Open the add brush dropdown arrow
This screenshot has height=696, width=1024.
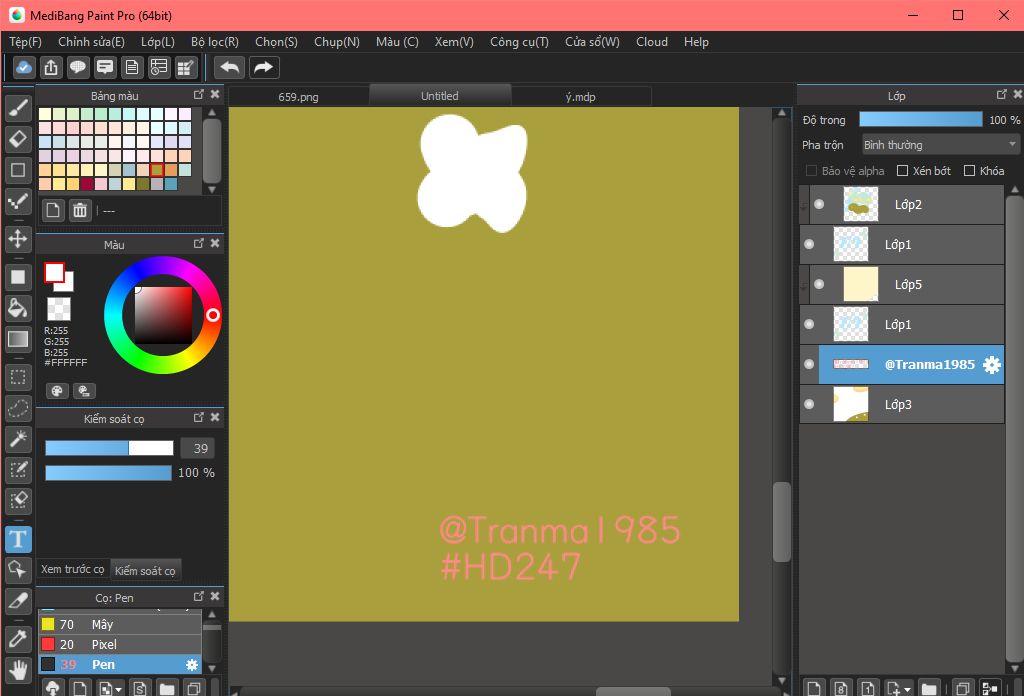[118, 689]
